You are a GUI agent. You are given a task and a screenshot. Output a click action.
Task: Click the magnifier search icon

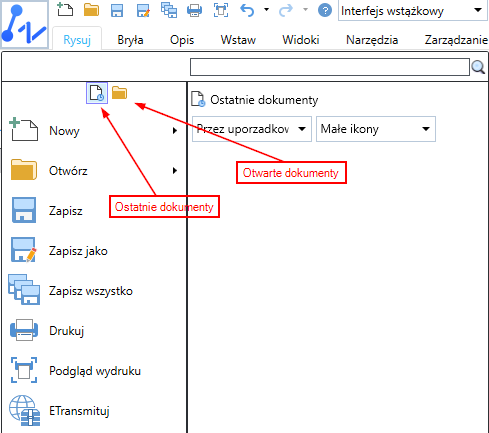[x=478, y=67]
